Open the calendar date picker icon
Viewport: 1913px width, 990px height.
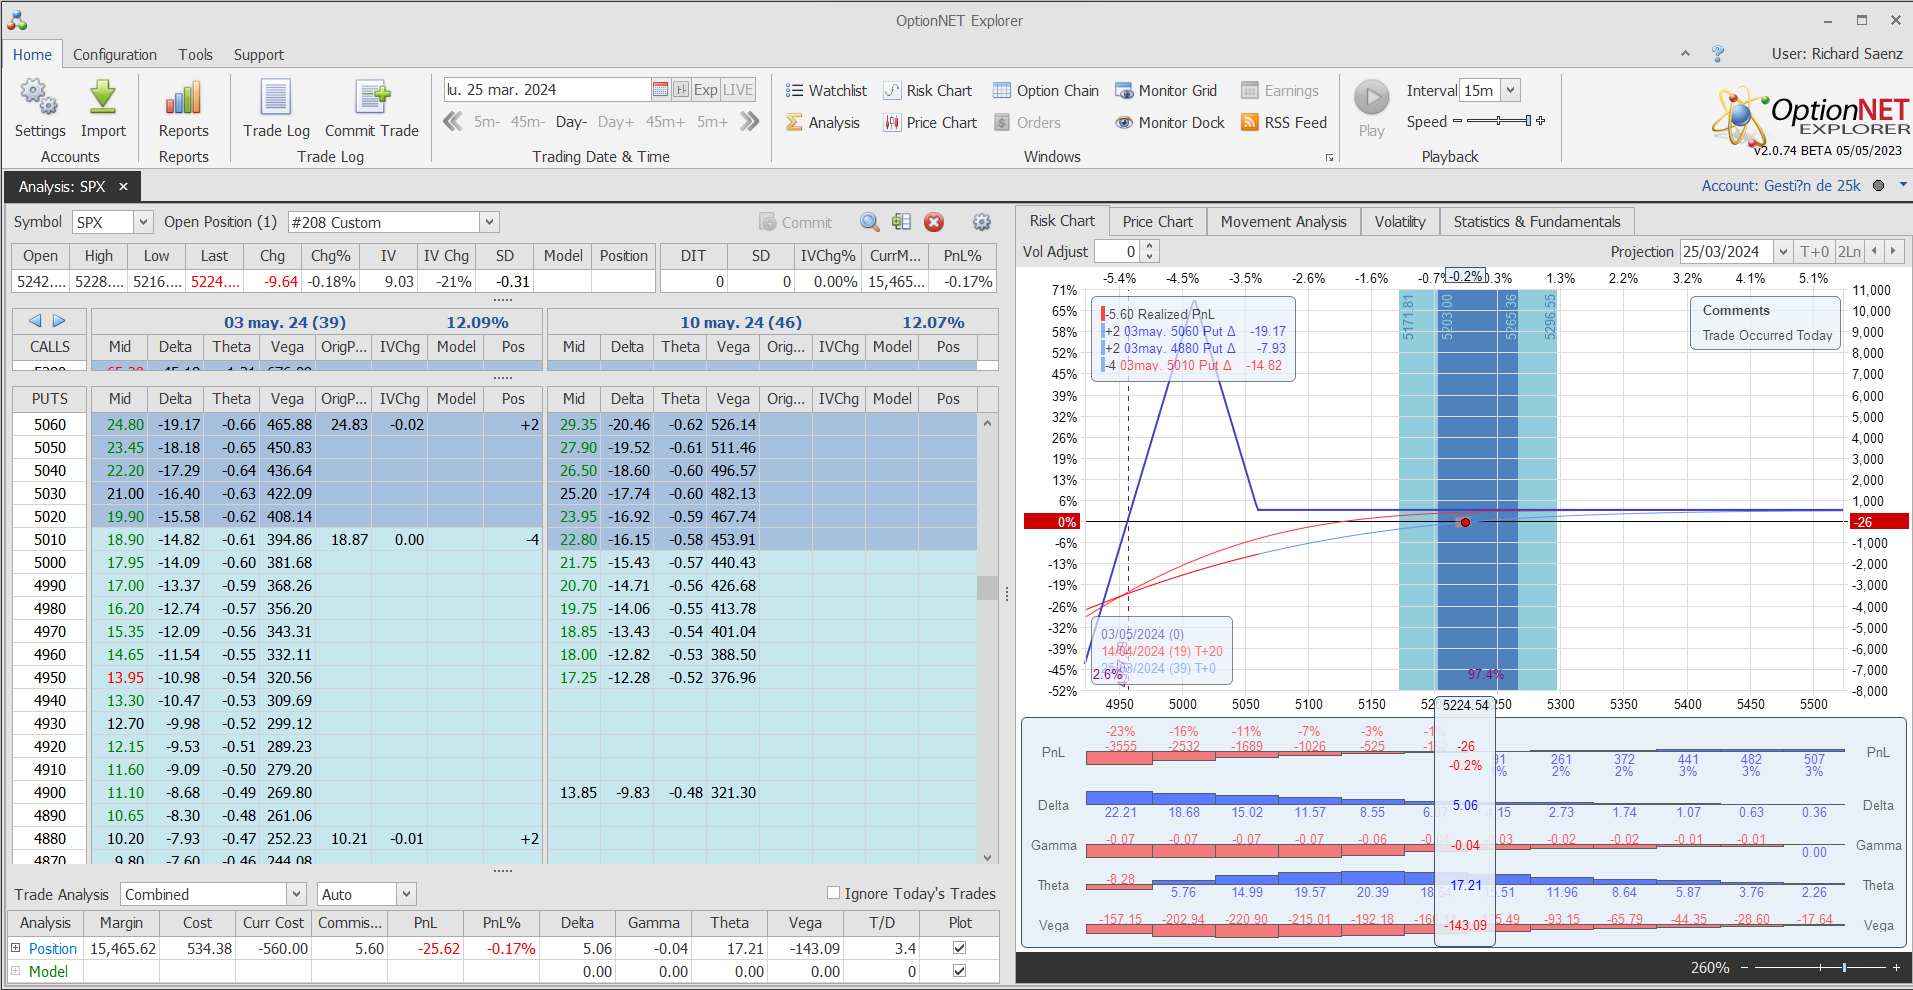pyautogui.click(x=660, y=90)
